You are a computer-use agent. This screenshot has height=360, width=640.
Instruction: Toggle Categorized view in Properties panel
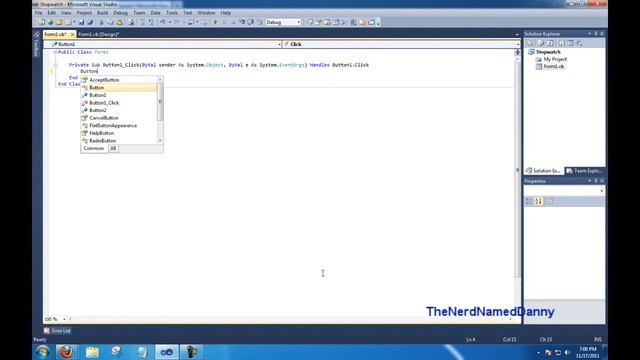click(x=529, y=201)
